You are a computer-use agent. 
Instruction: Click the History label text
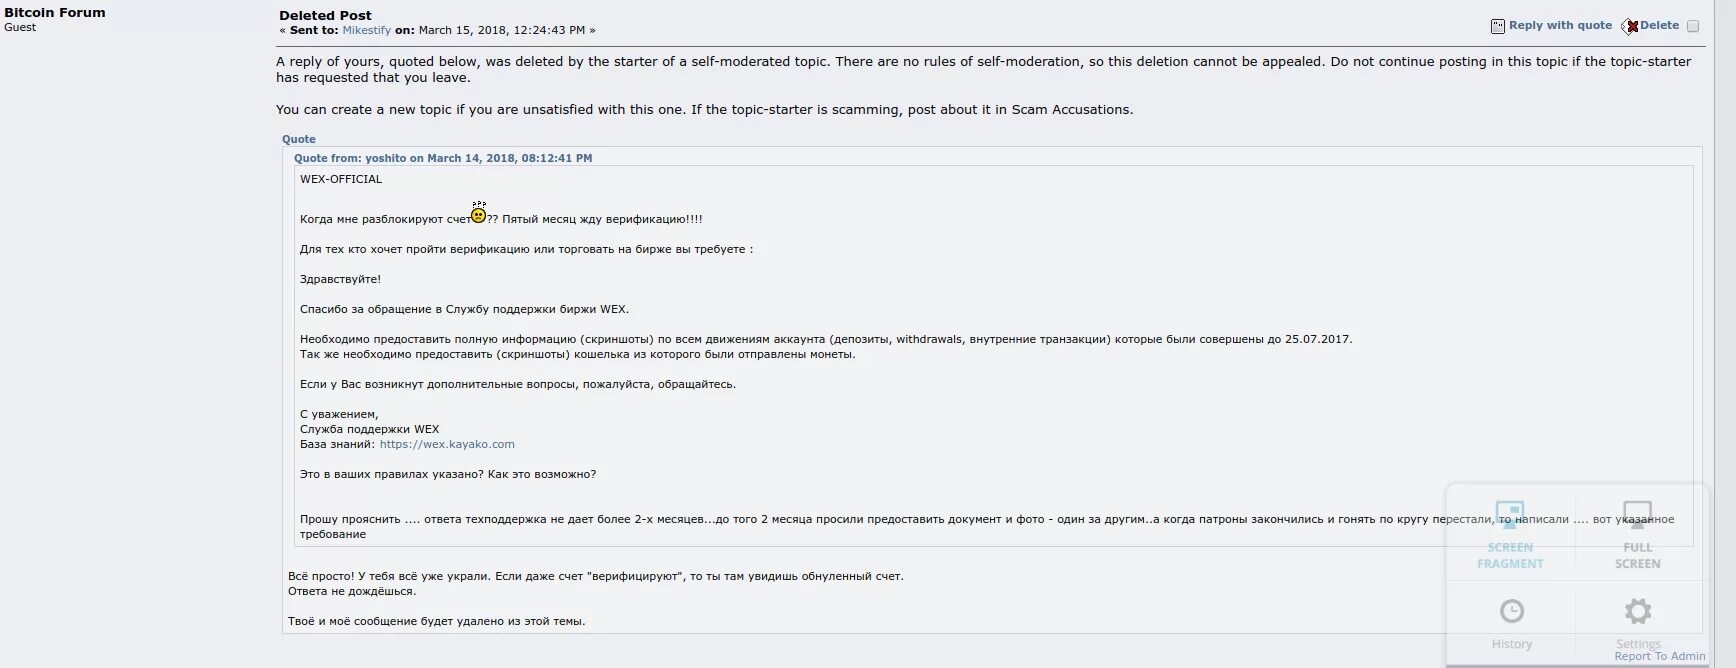click(x=1511, y=644)
